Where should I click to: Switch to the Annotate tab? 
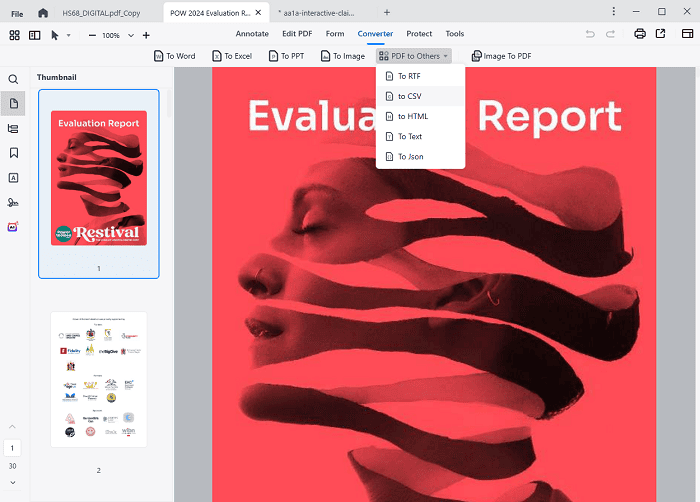click(252, 34)
